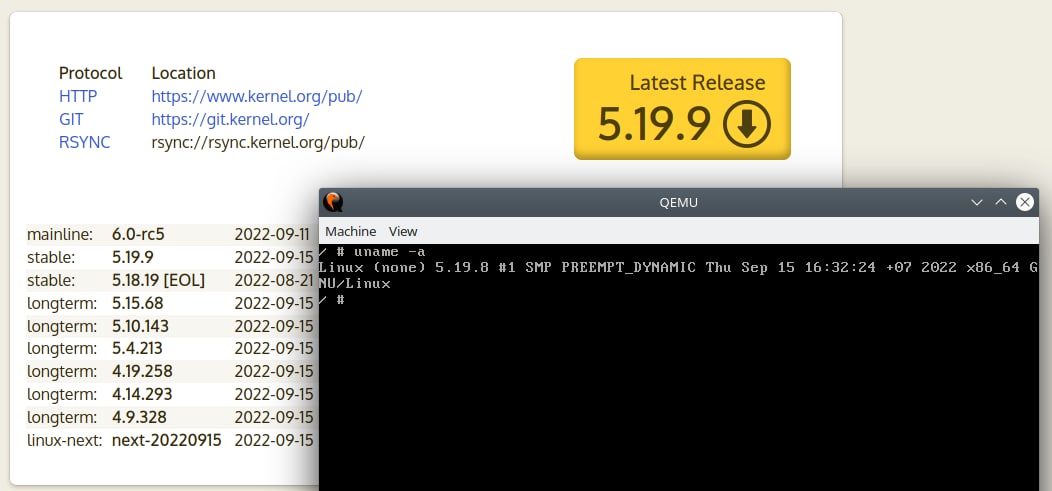Select mainline version 6.0-rc5
The height and width of the screenshot is (491, 1052).
coord(138,235)
